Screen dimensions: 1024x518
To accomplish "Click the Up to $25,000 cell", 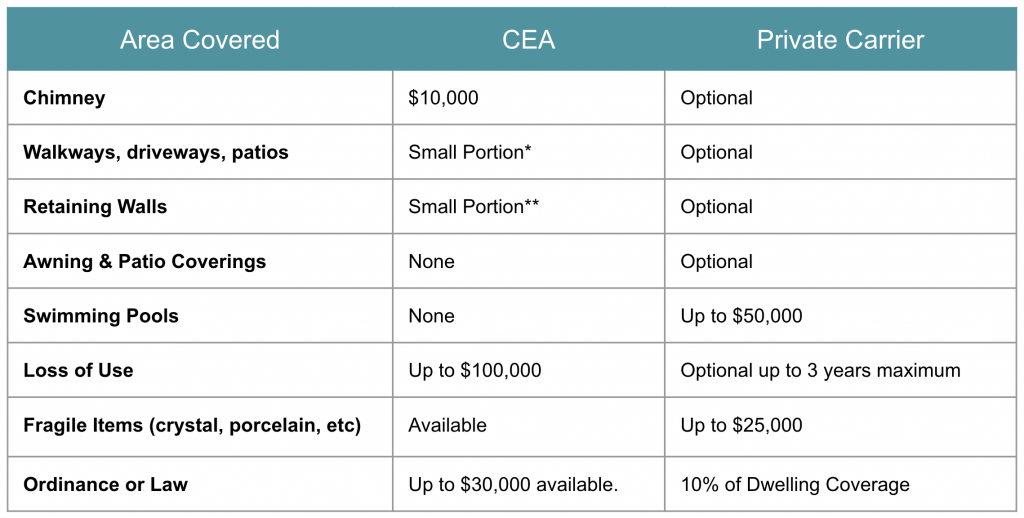I will 741,425.
